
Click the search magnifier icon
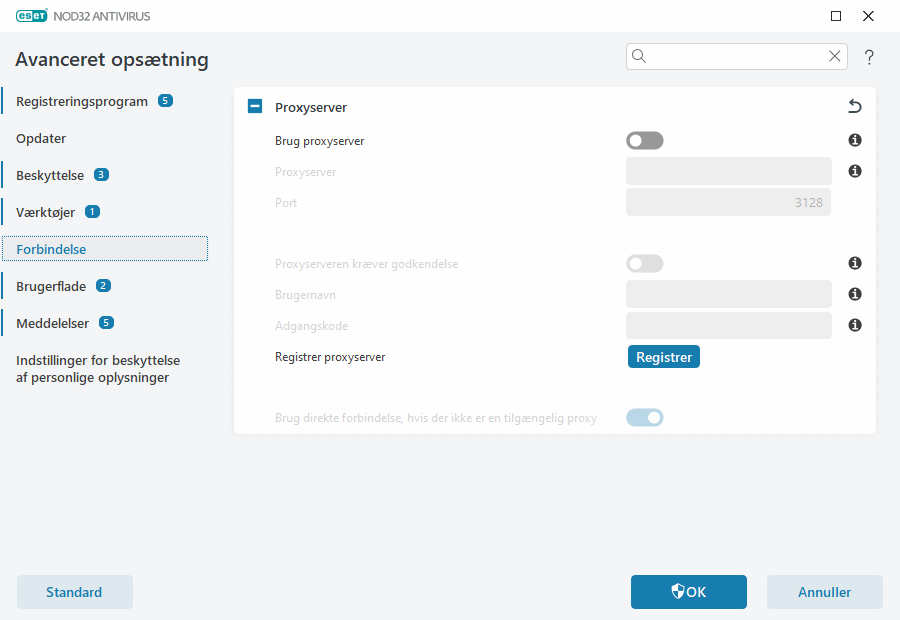click(639, 56)
